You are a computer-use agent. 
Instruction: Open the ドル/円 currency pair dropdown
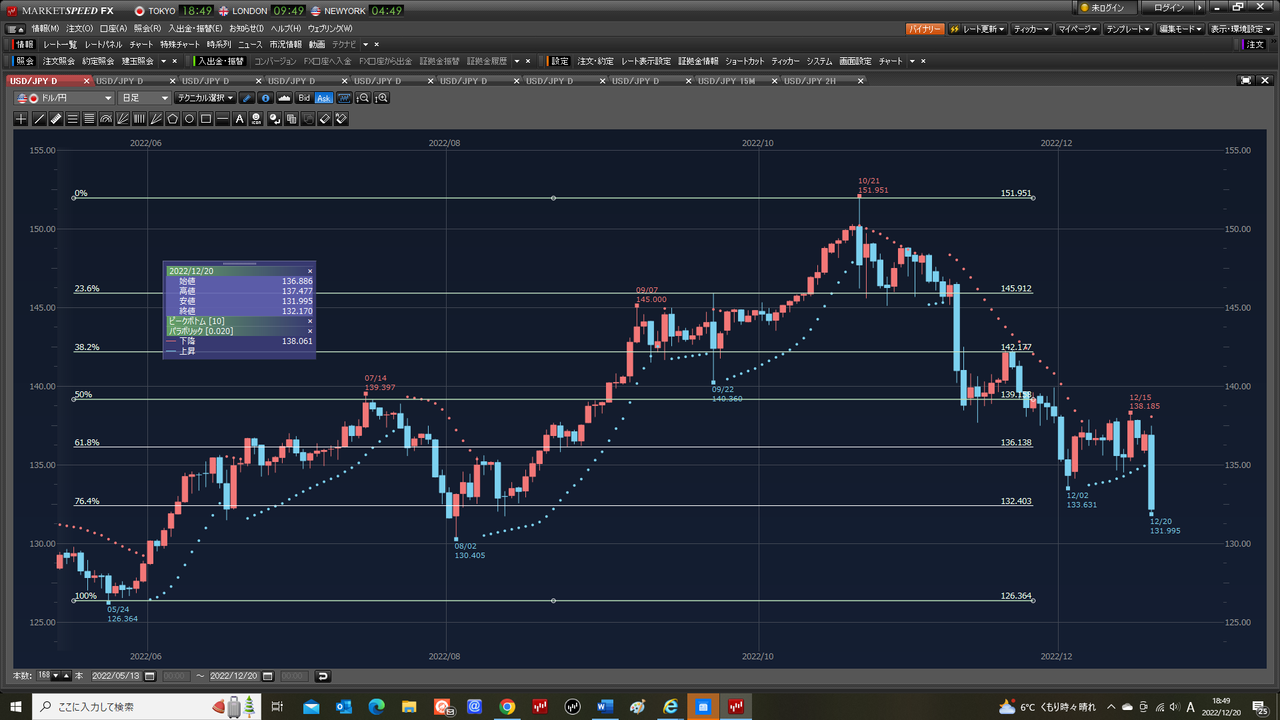(65, 98)
